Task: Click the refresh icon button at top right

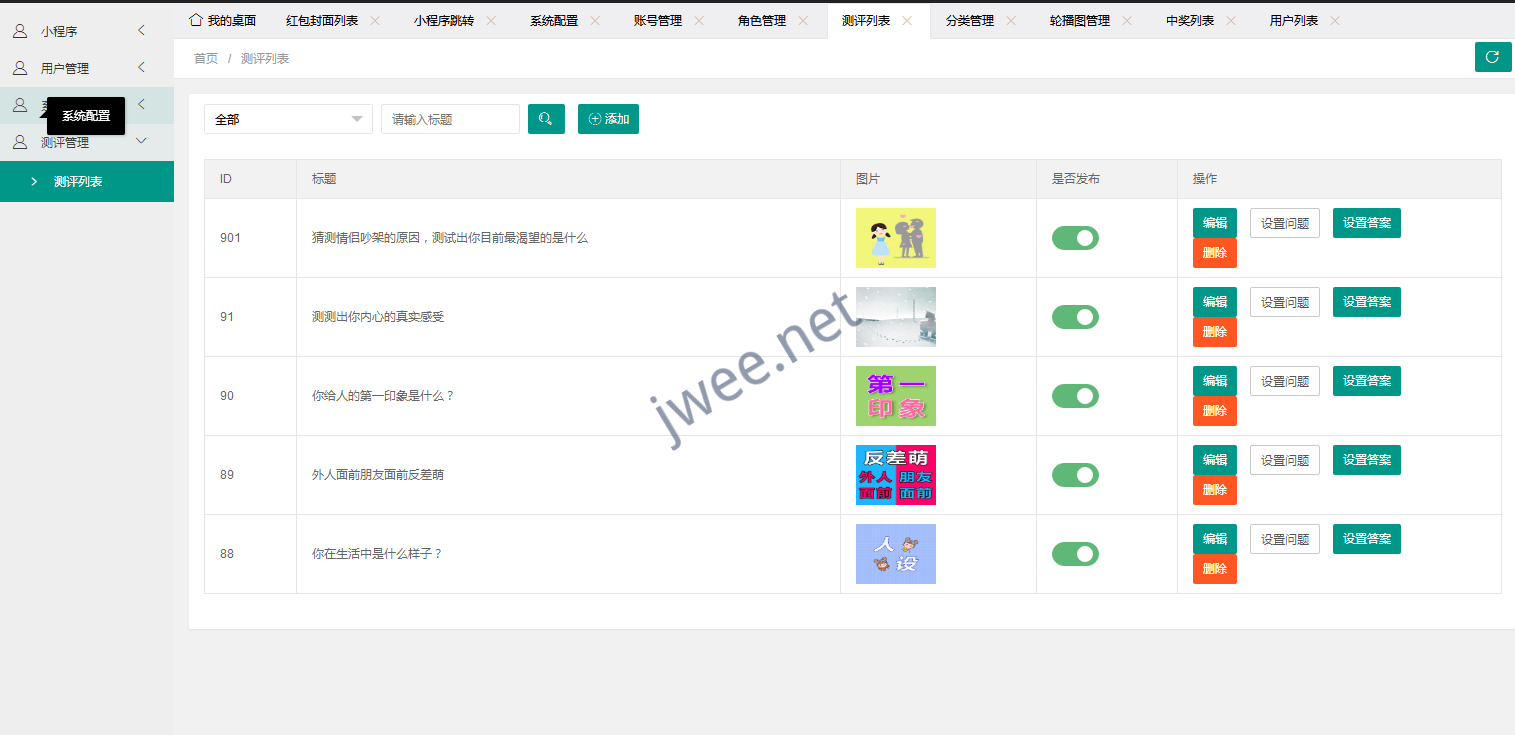Action: 1493,57
